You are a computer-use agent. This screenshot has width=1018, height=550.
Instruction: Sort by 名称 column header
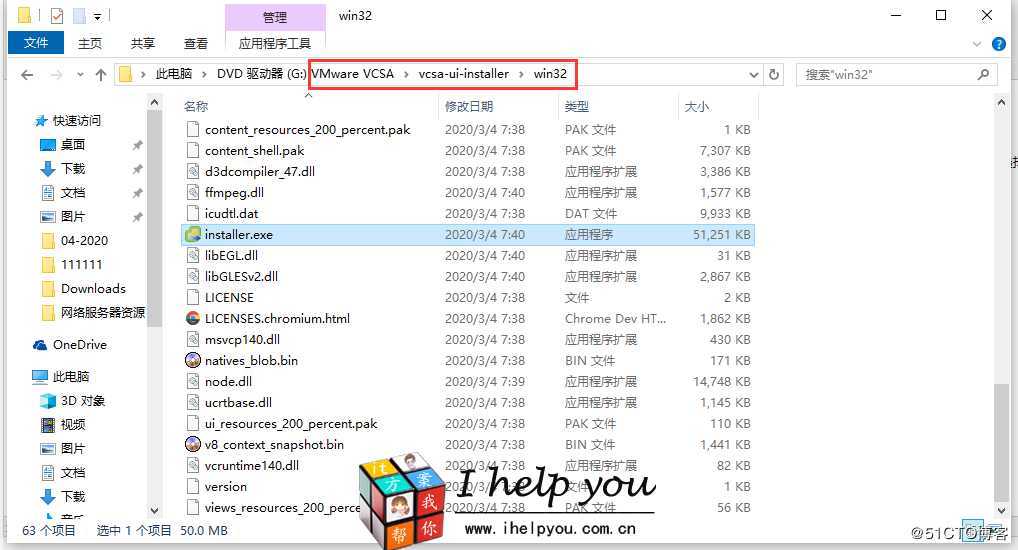[x=196, y=106]
